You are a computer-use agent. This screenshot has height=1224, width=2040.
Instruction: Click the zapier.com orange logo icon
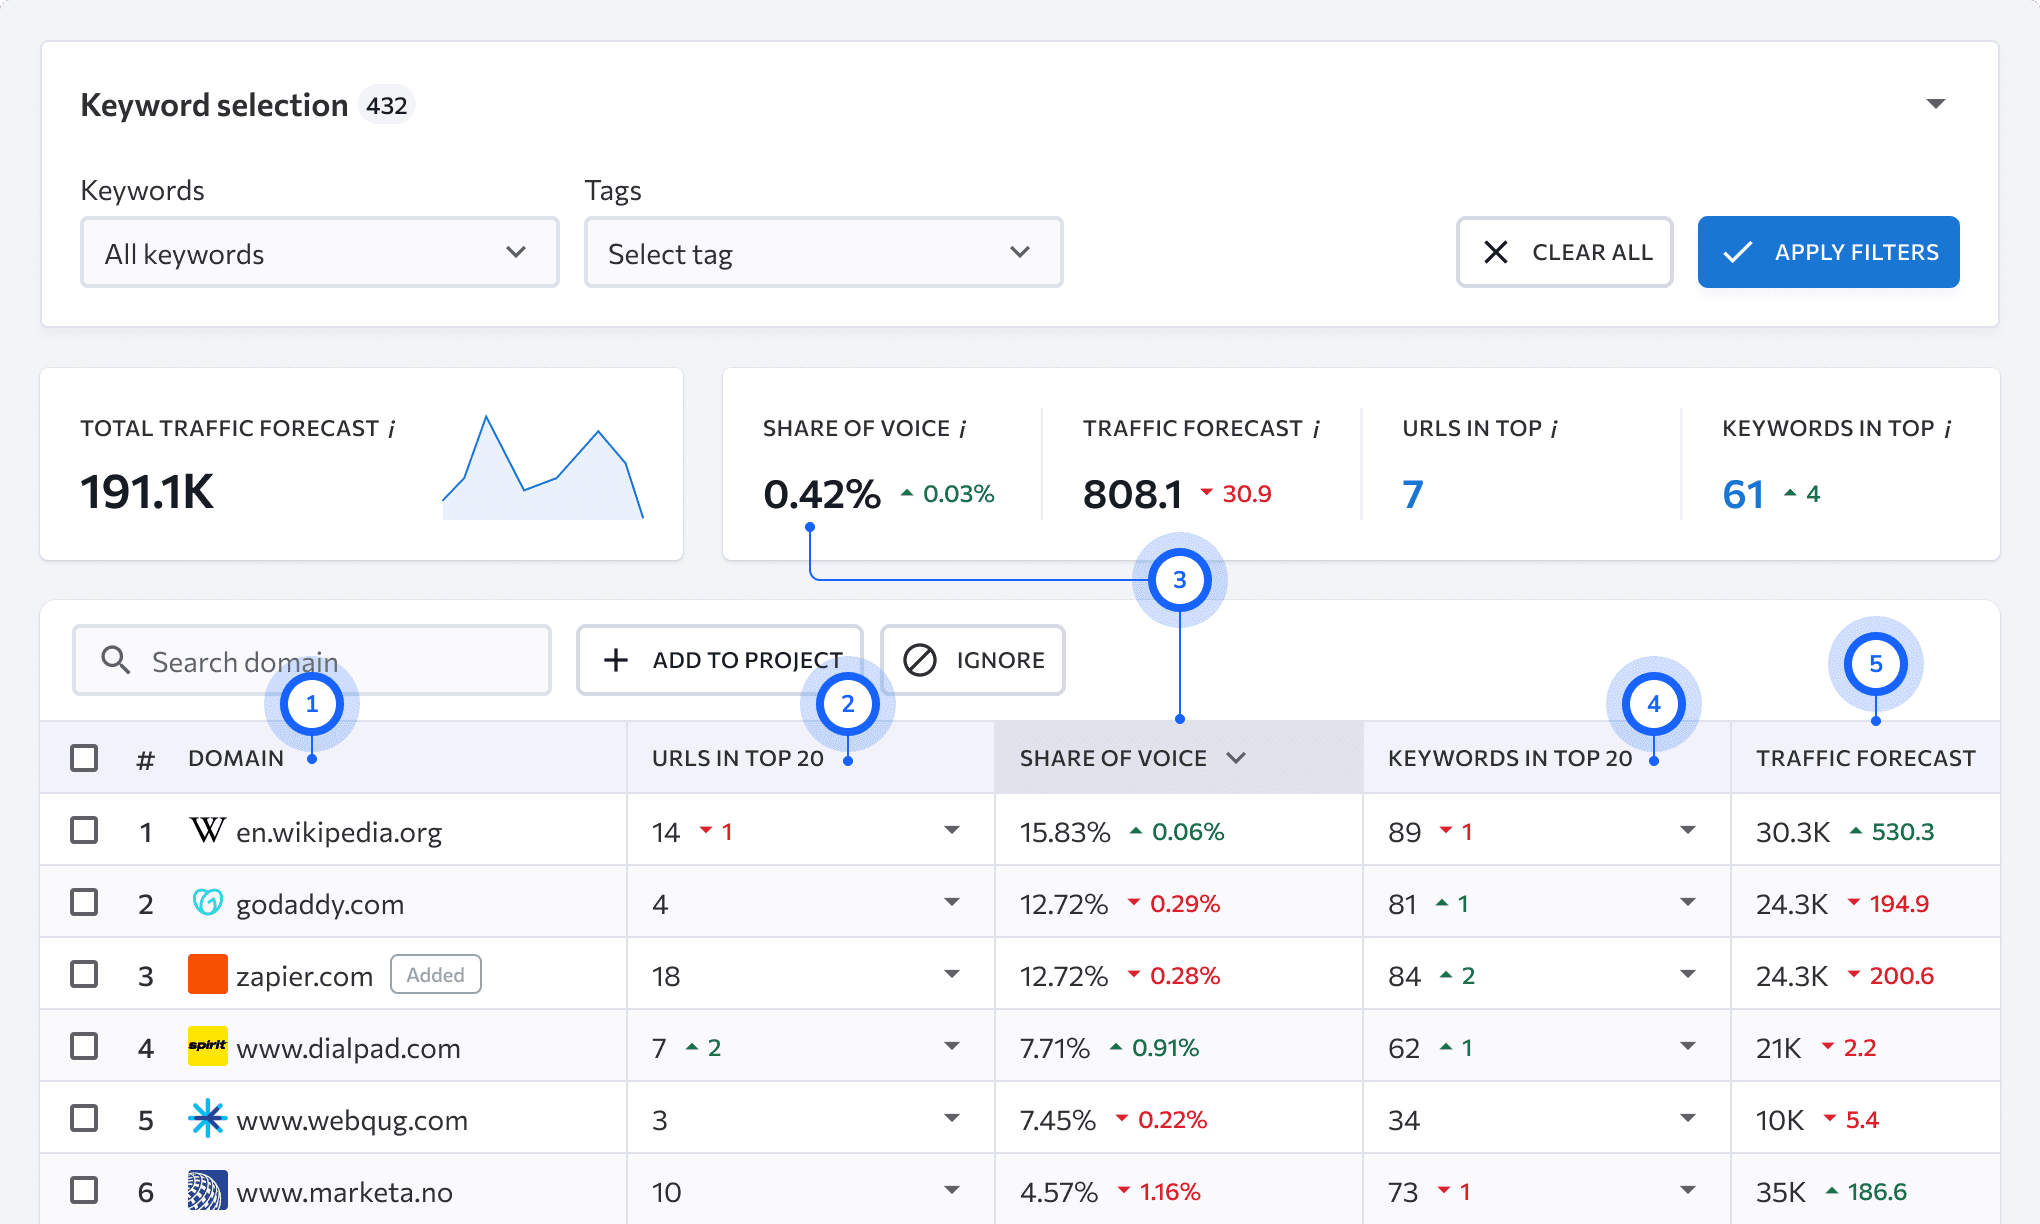207,974
